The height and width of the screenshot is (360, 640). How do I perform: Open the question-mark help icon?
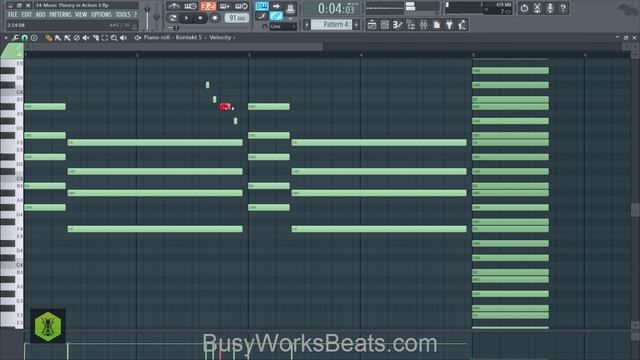pos(563,8)
